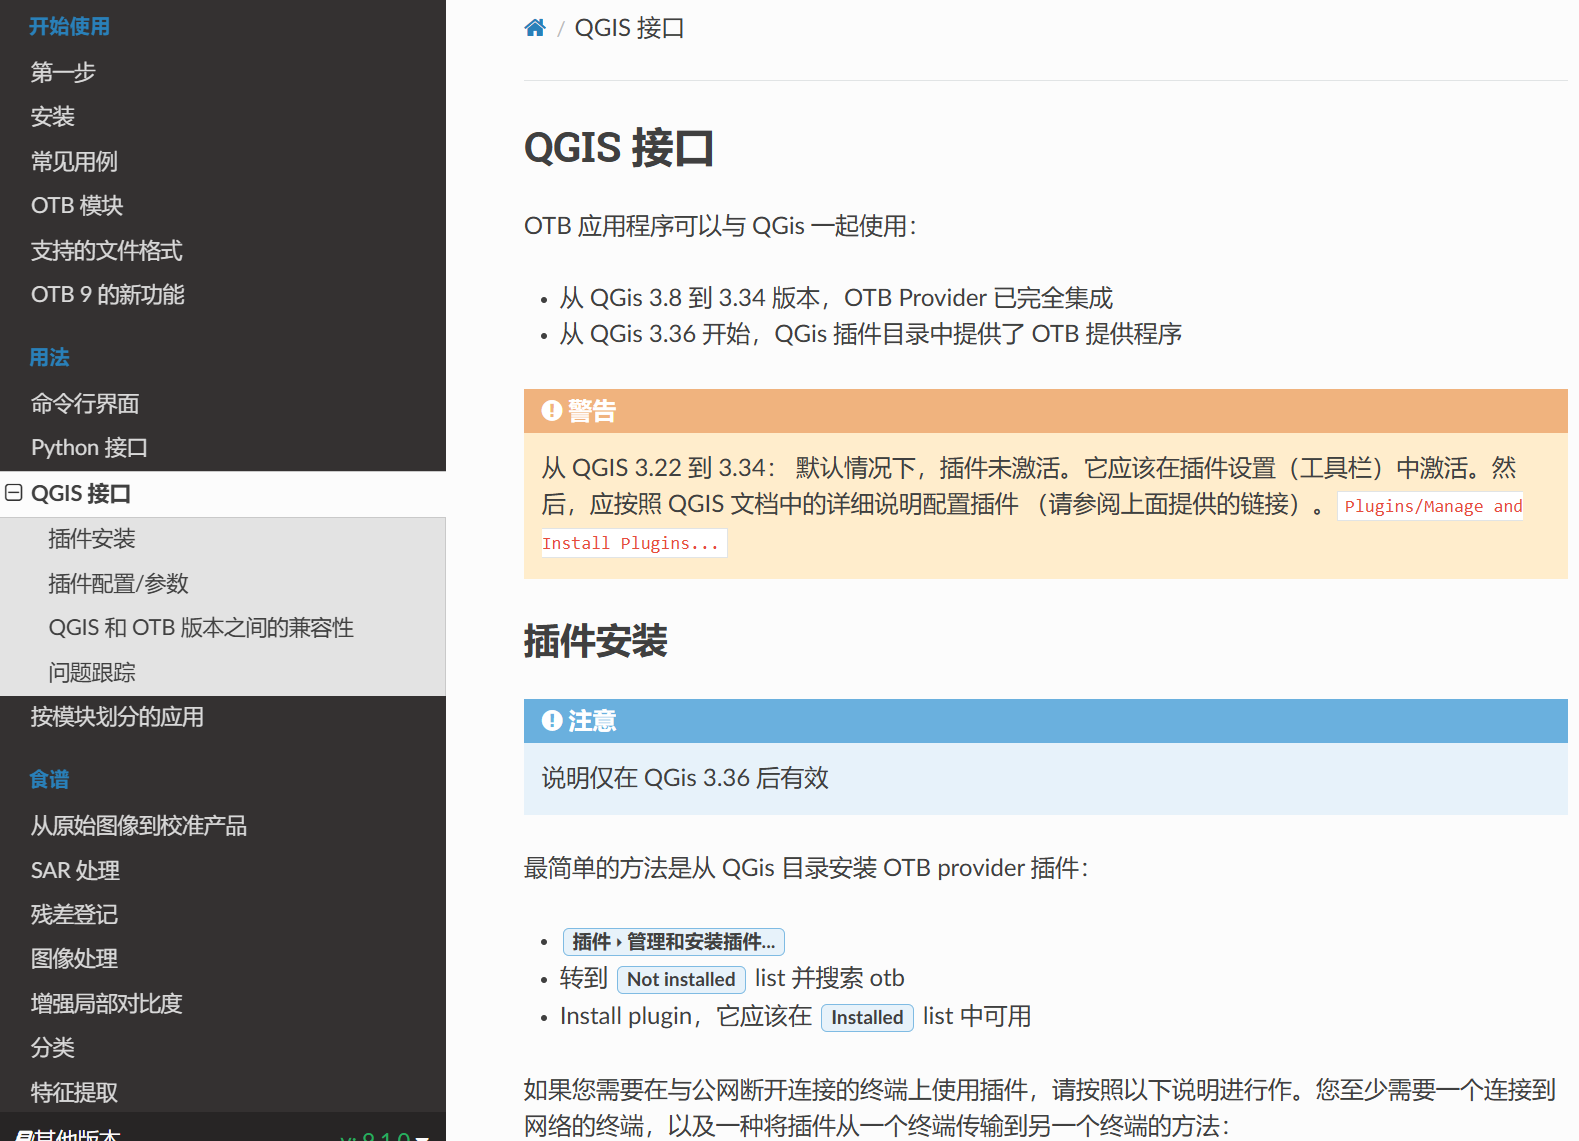Screen dimensions: 1579x1141
Task: Click the Not installed label
Action: tap(681, 979)
